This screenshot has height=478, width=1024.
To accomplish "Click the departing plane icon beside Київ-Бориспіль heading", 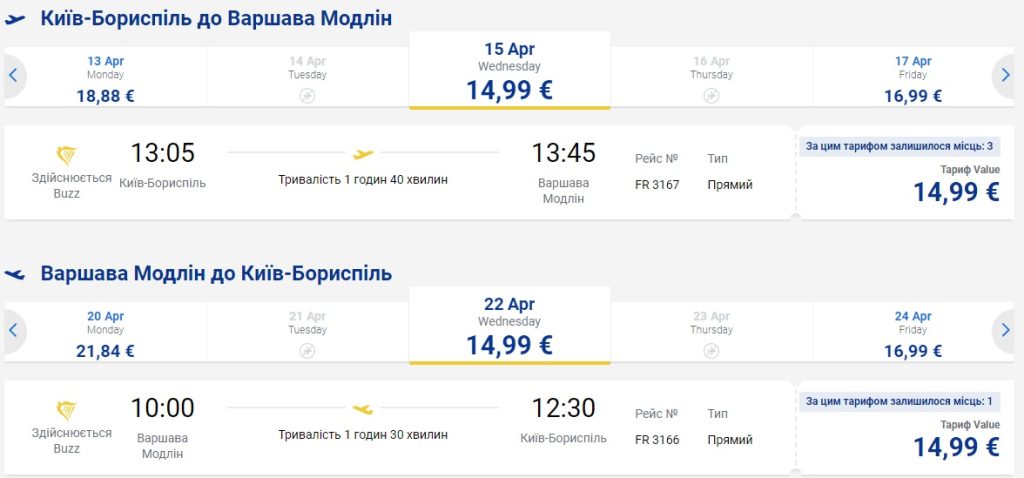I will pos(15,19).
